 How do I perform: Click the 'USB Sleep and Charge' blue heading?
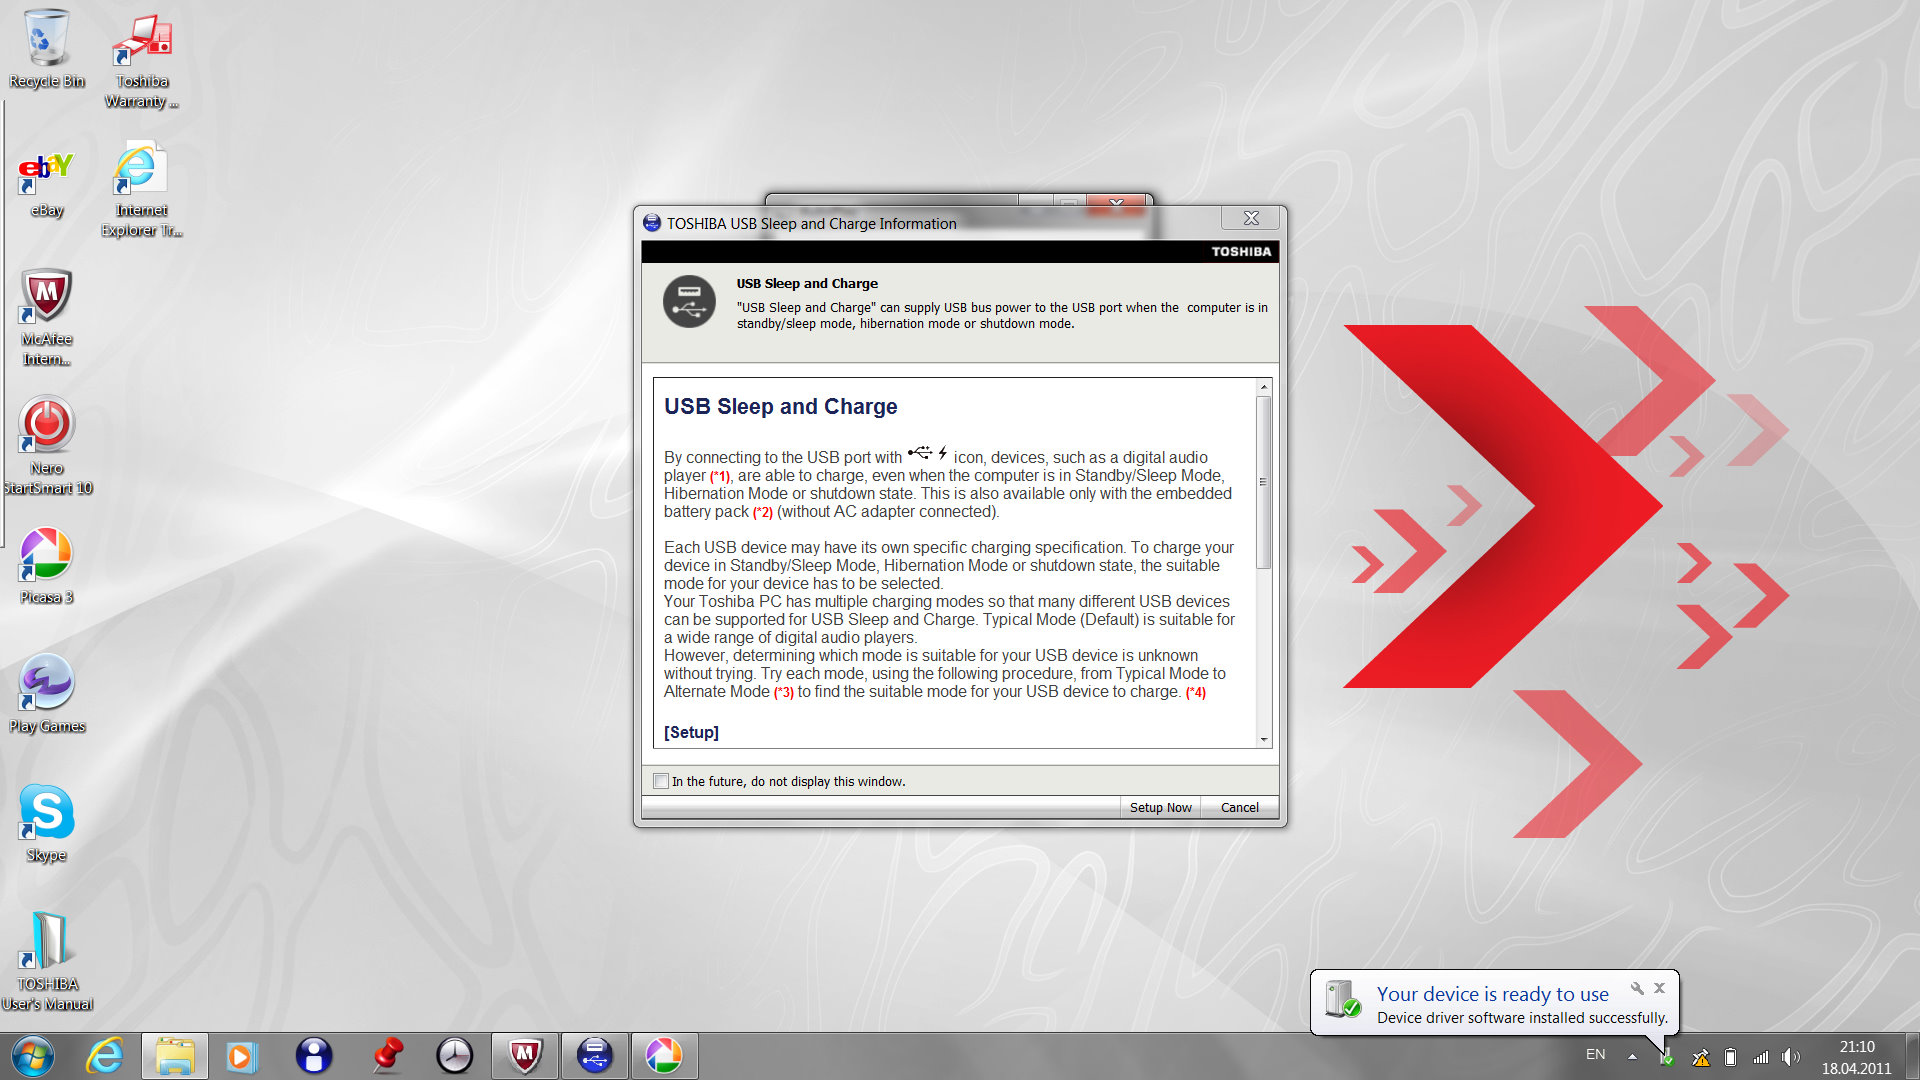780,407
